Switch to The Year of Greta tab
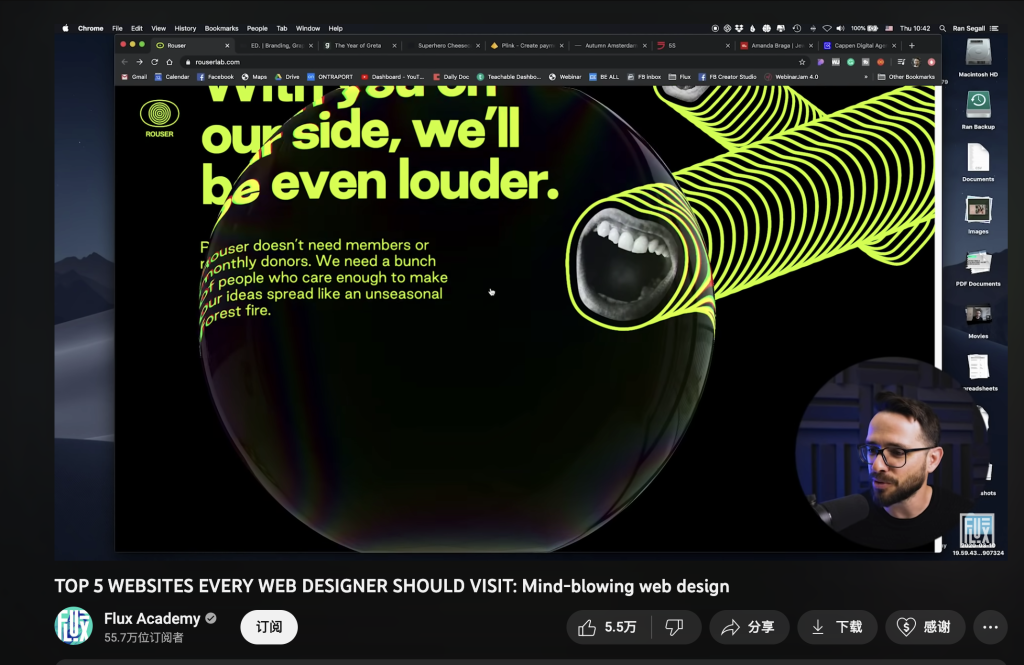This screenshot has height=665, width=1024. 357,45
